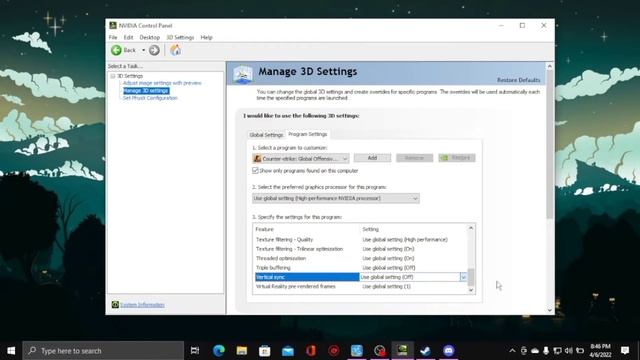Click the Forward arrow icon in toolbar
Screen dimensions: 640x360
154,50
